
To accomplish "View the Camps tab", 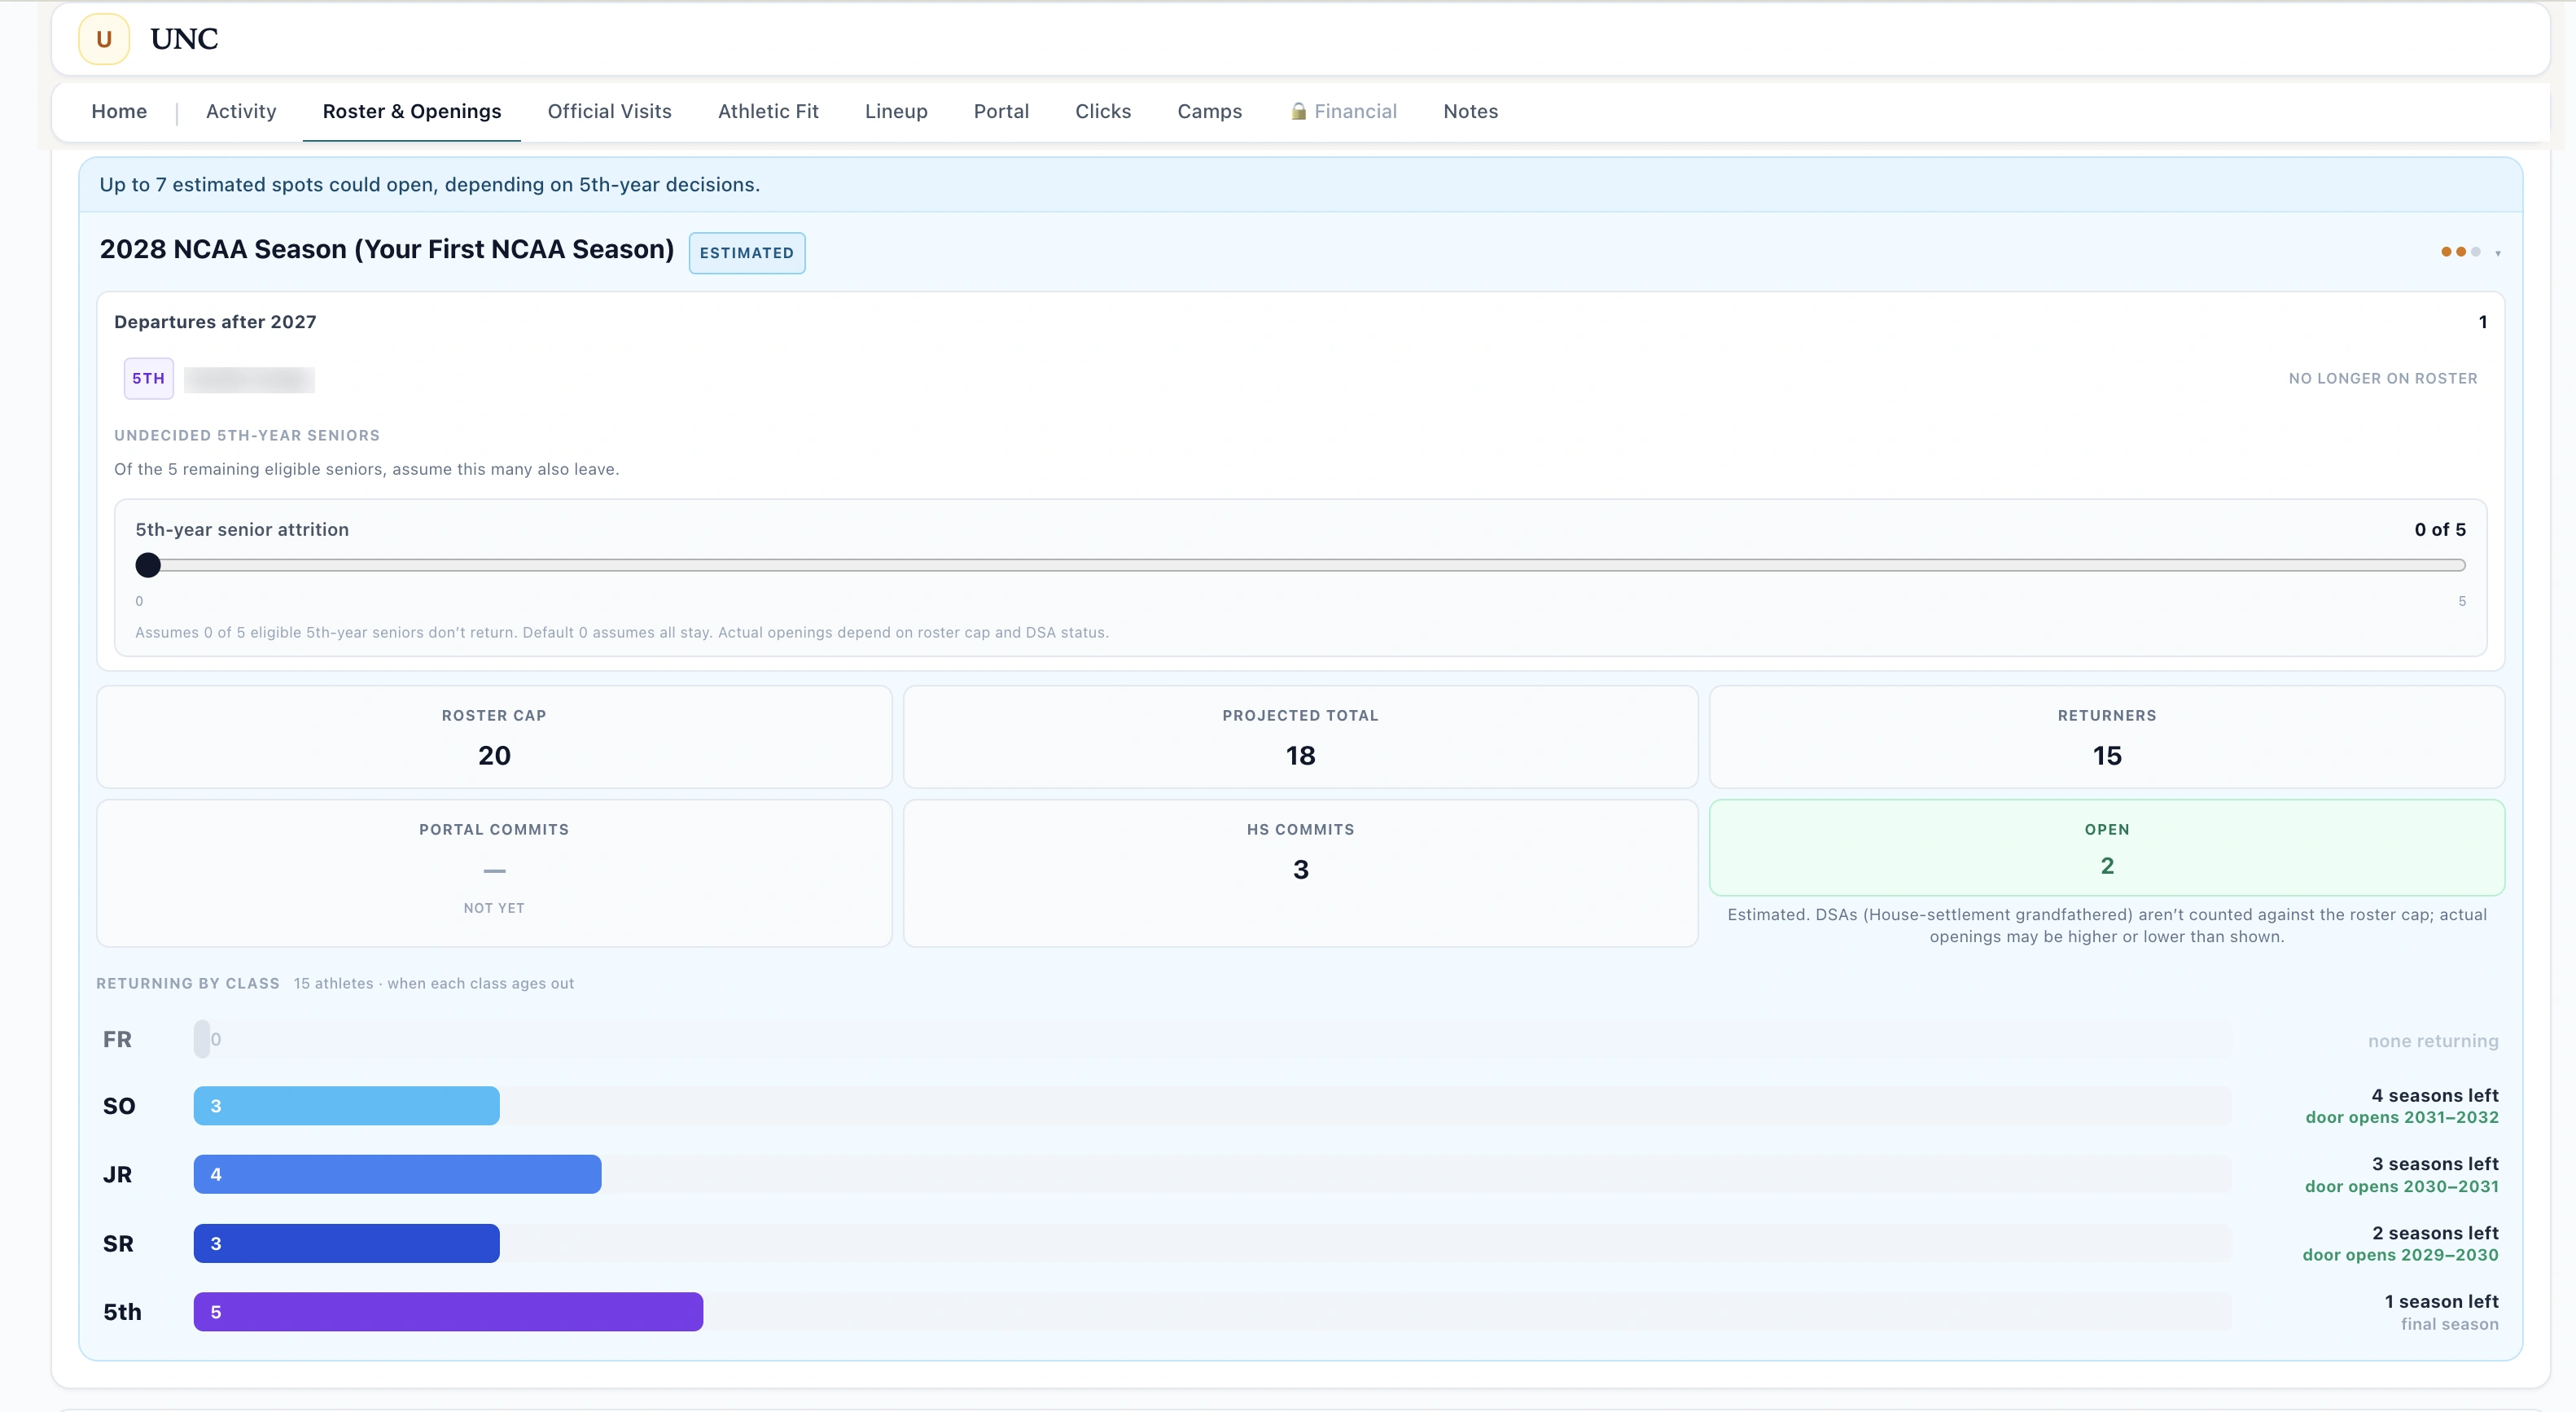I will pyautogui.click(x=1209, y=111).
